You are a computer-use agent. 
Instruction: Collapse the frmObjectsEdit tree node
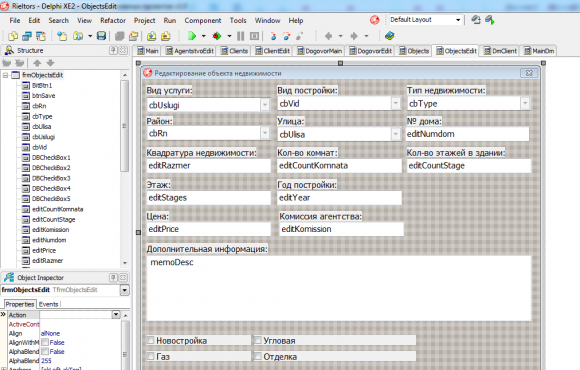tap(6, 75)
